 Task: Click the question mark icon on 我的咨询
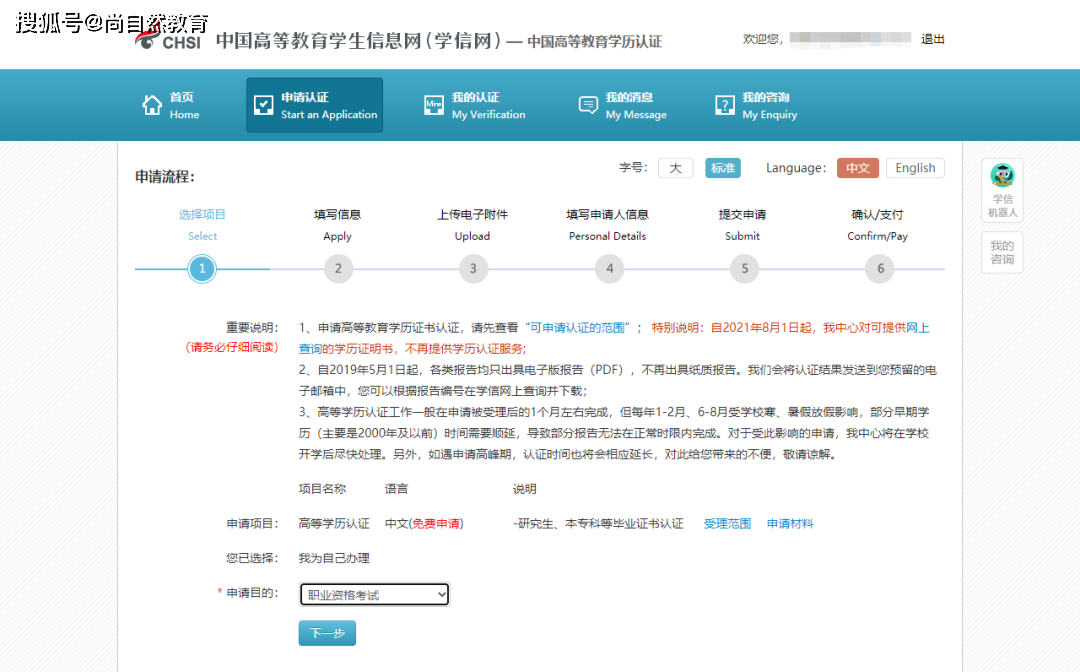pos(723,104)
